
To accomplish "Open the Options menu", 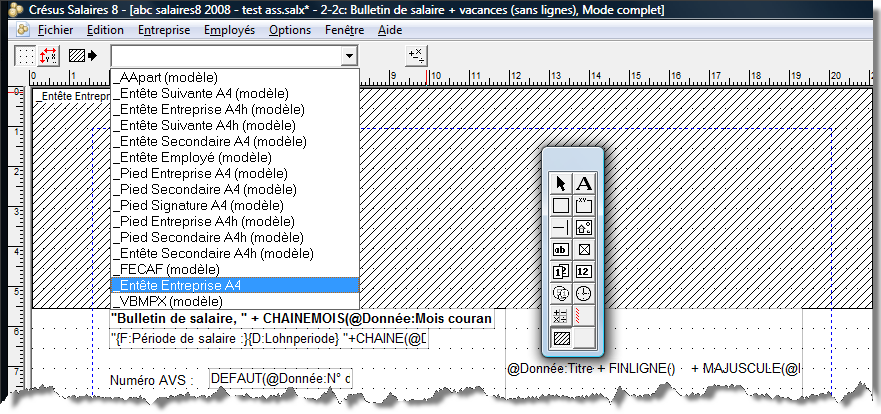I will (290, 30).
